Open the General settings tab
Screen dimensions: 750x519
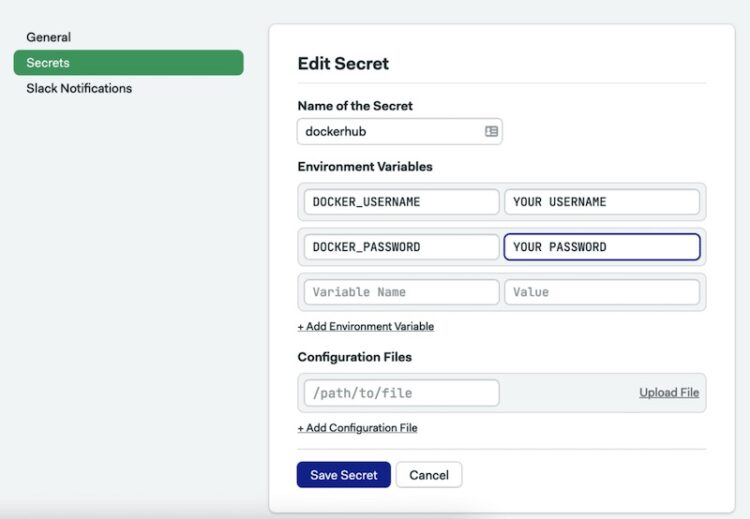pos(48,37)
